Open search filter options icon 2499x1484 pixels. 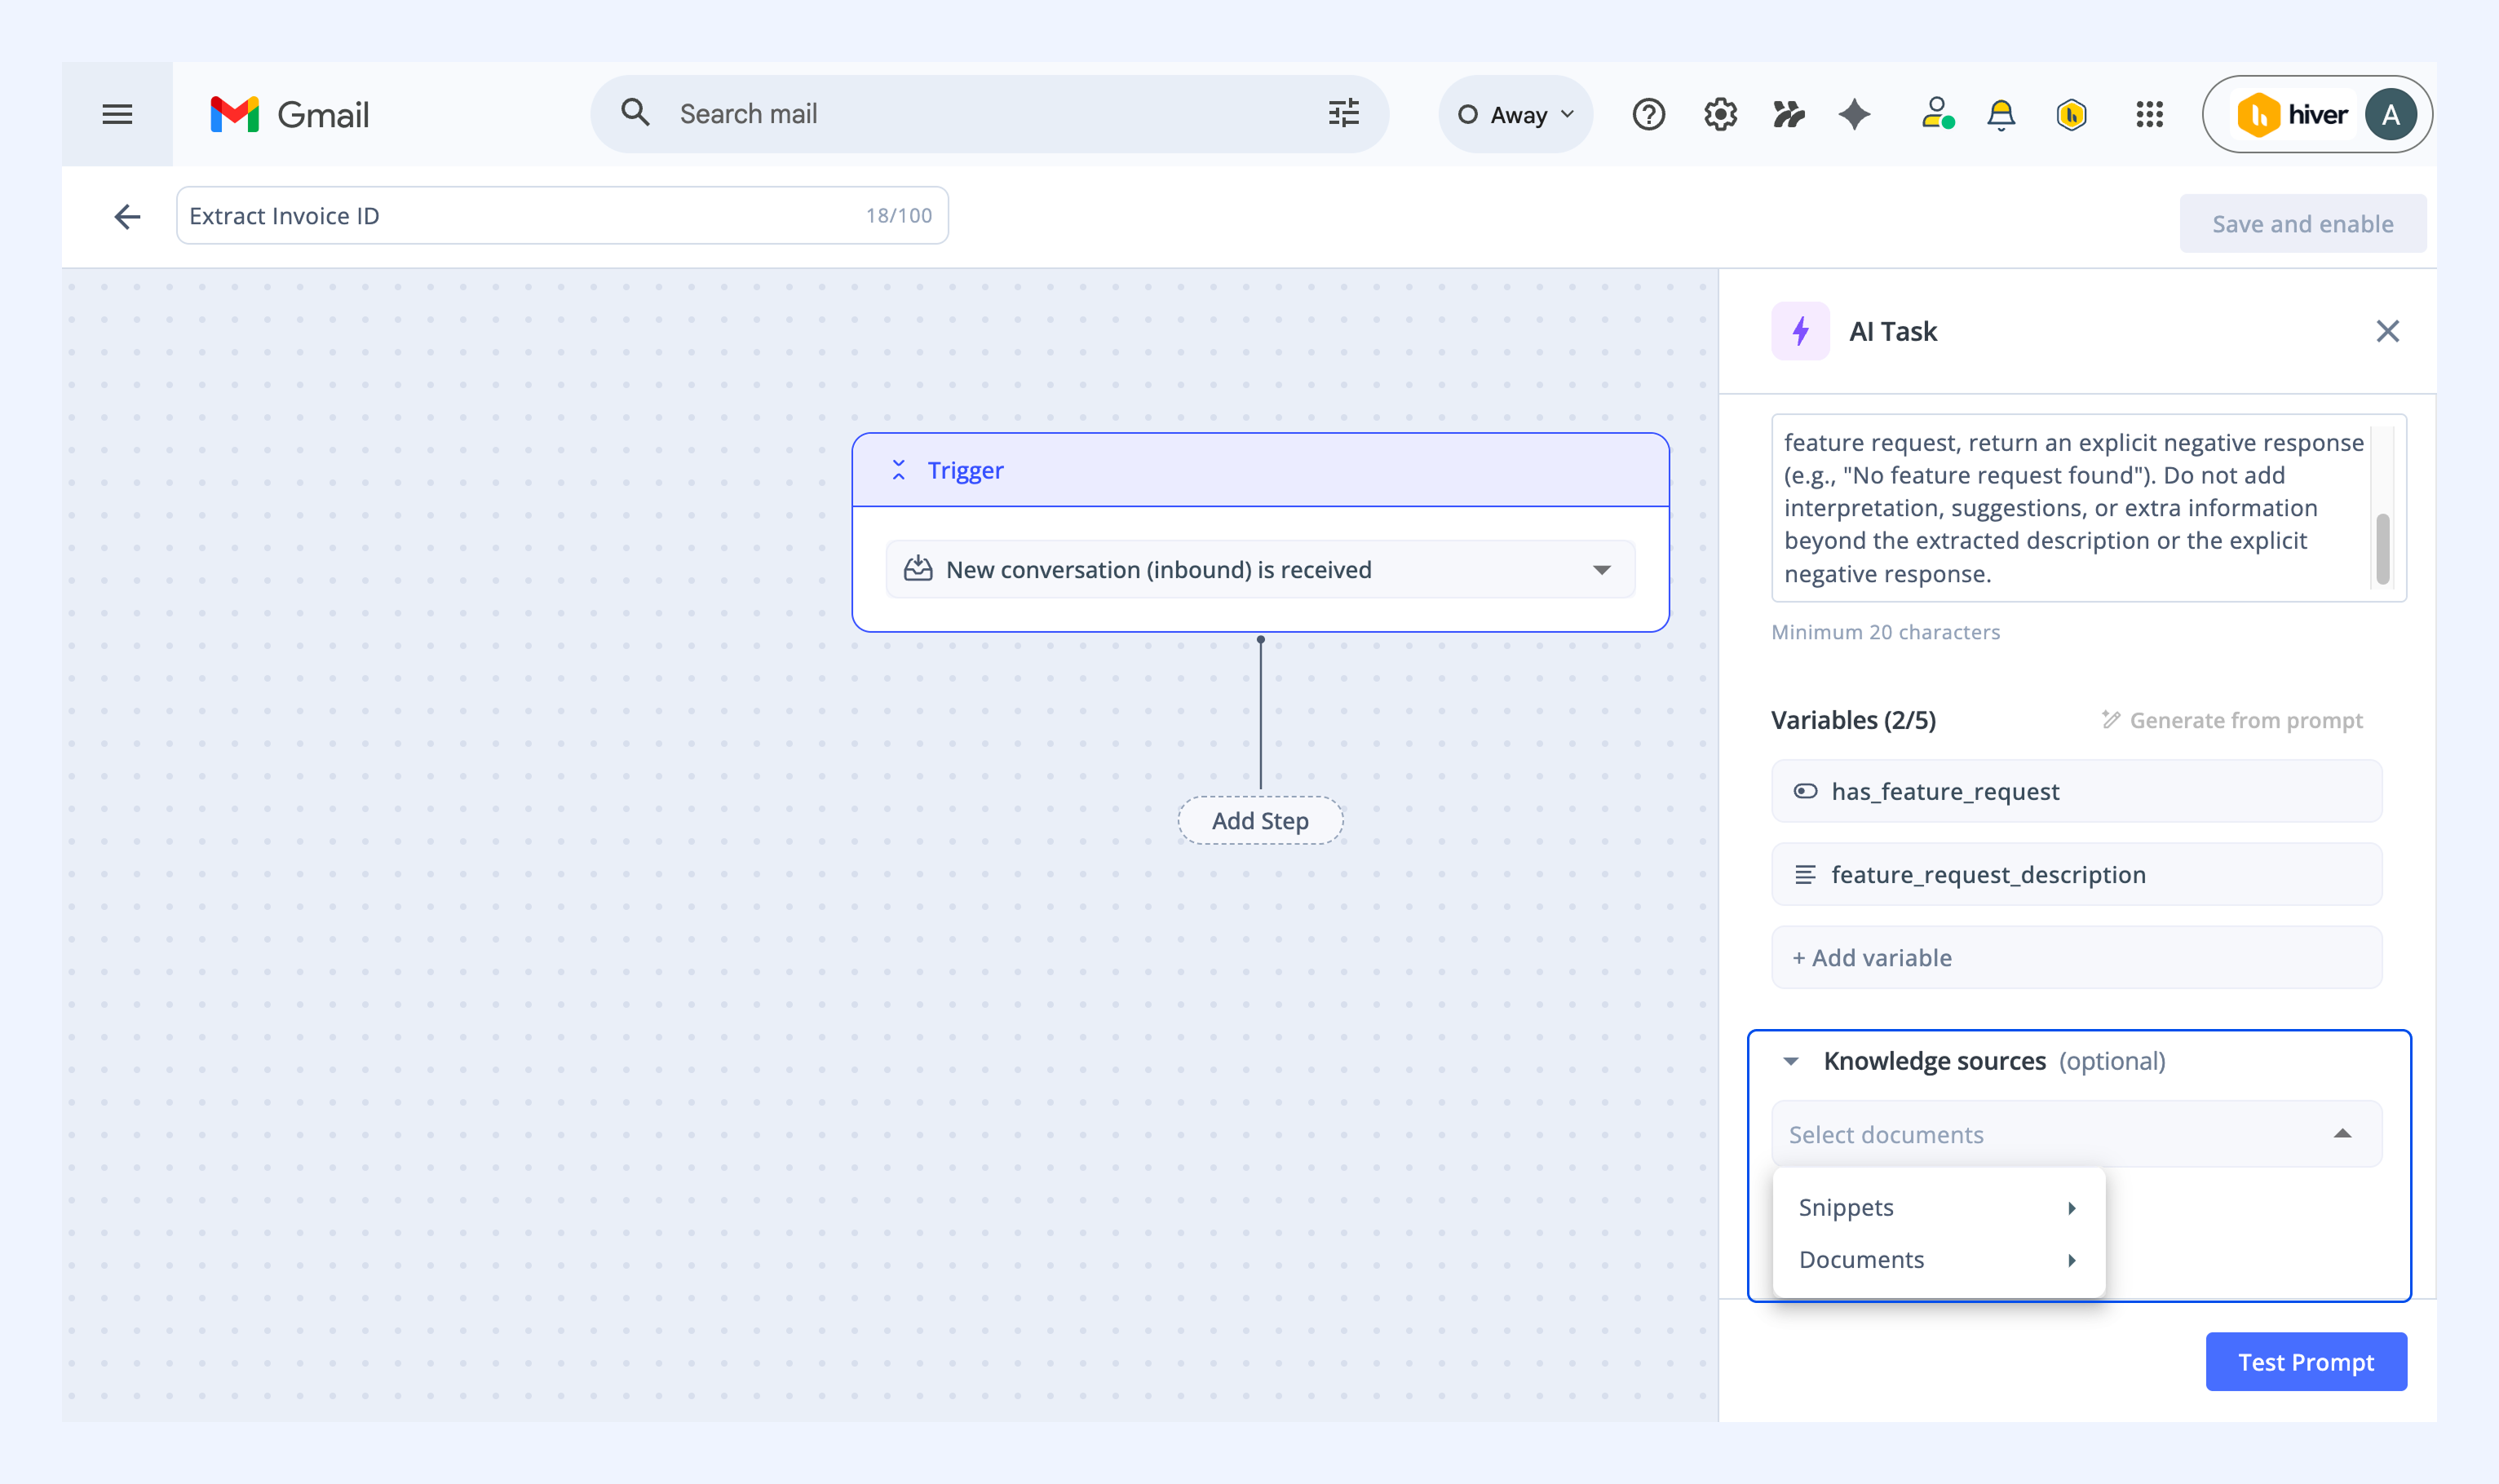(x=1343, y=113)
